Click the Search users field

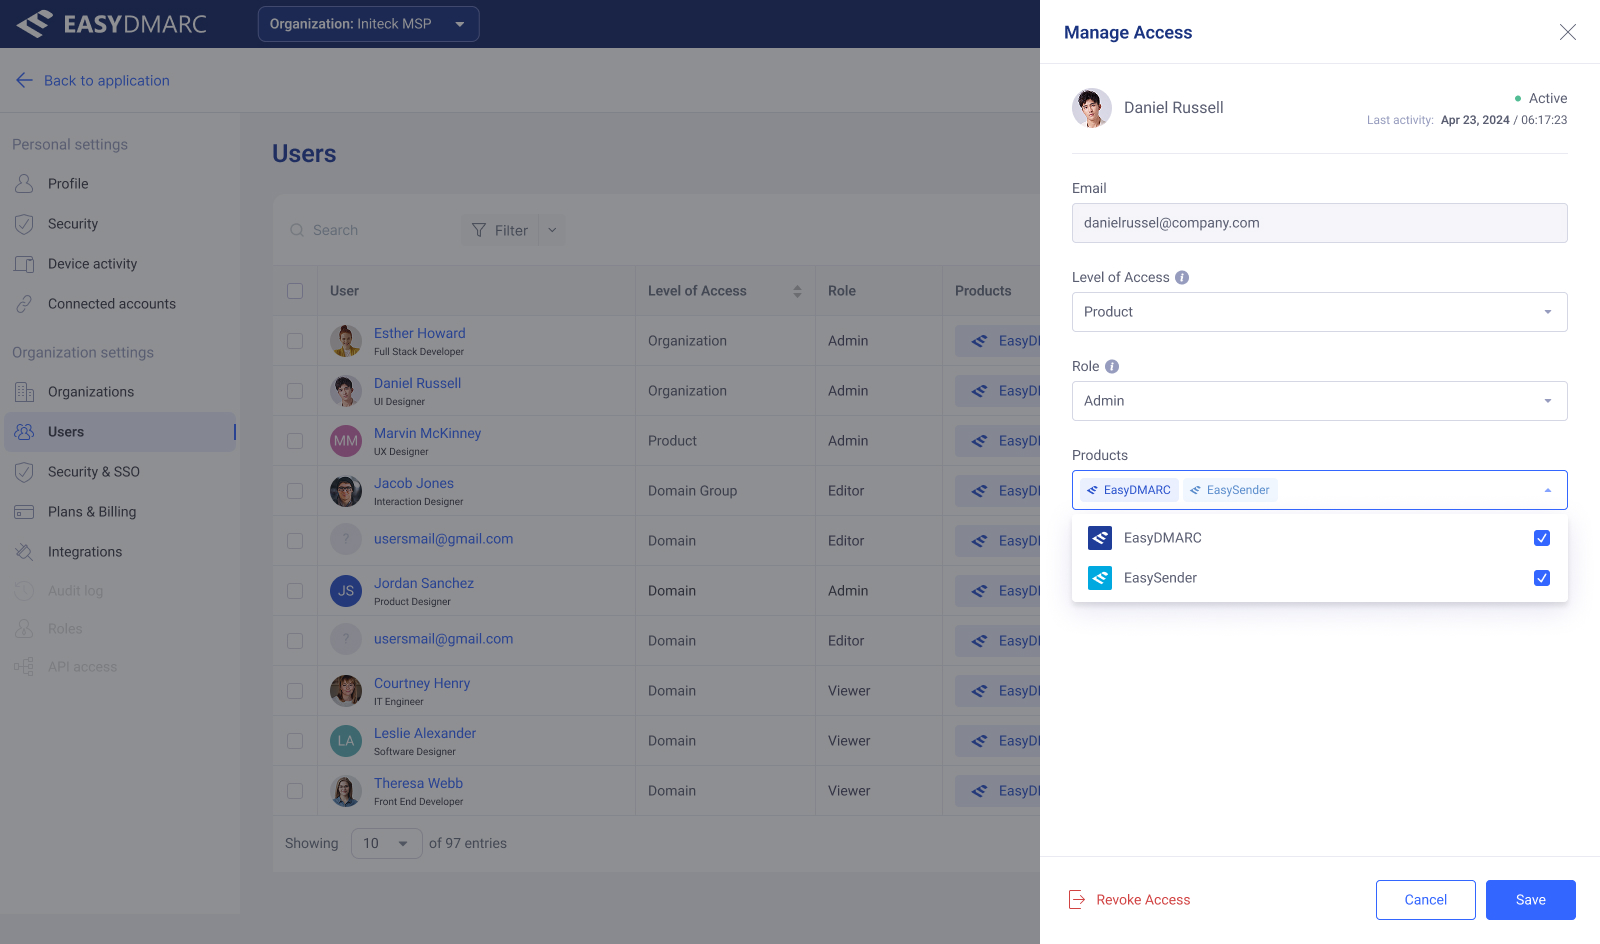tap(370, 230)
